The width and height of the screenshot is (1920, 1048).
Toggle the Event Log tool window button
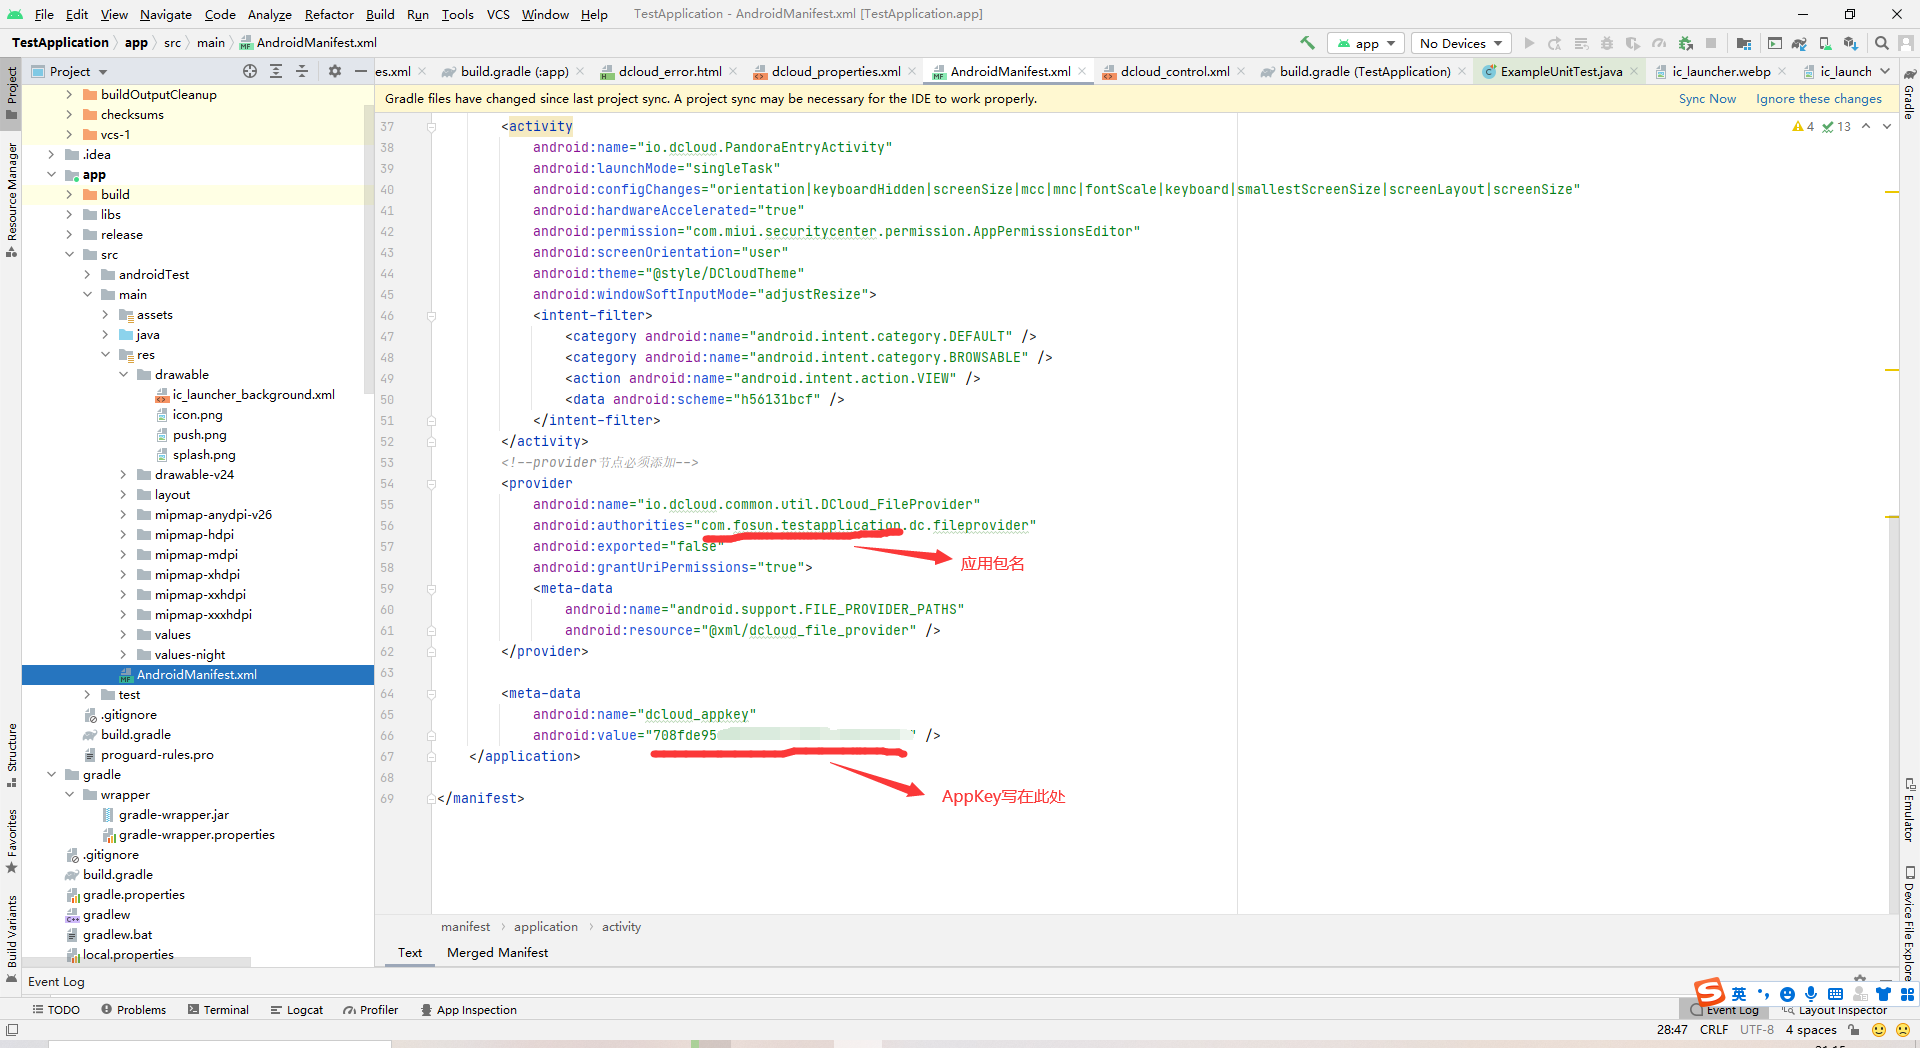1724,1010
